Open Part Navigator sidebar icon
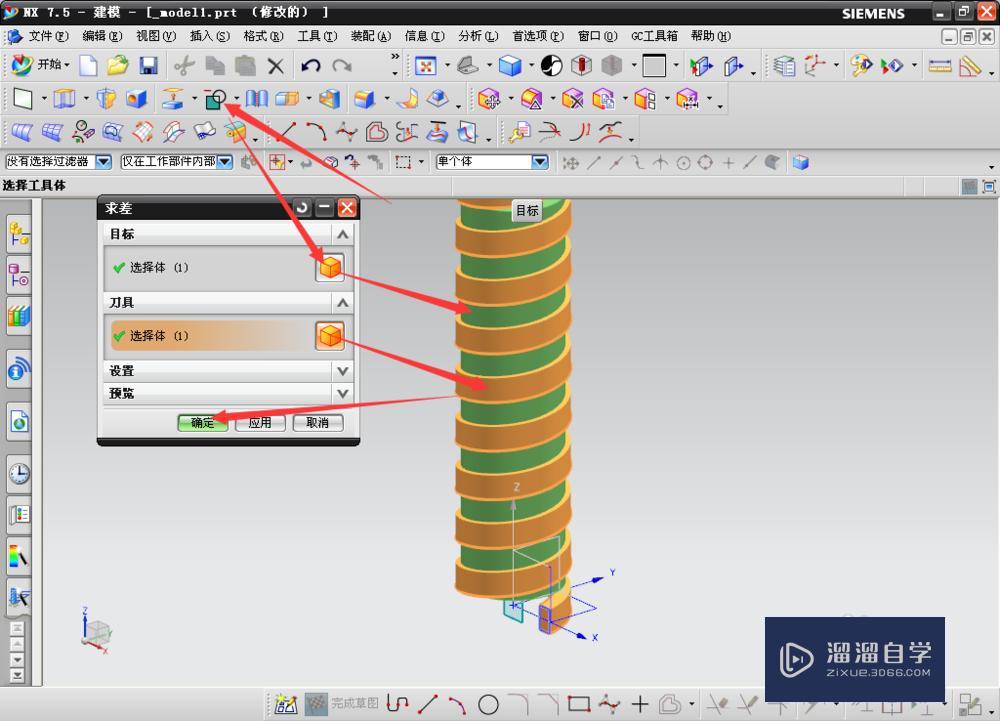Image resolution: width=1000 pixels, height=721 pixels. (x=19, y=275)
